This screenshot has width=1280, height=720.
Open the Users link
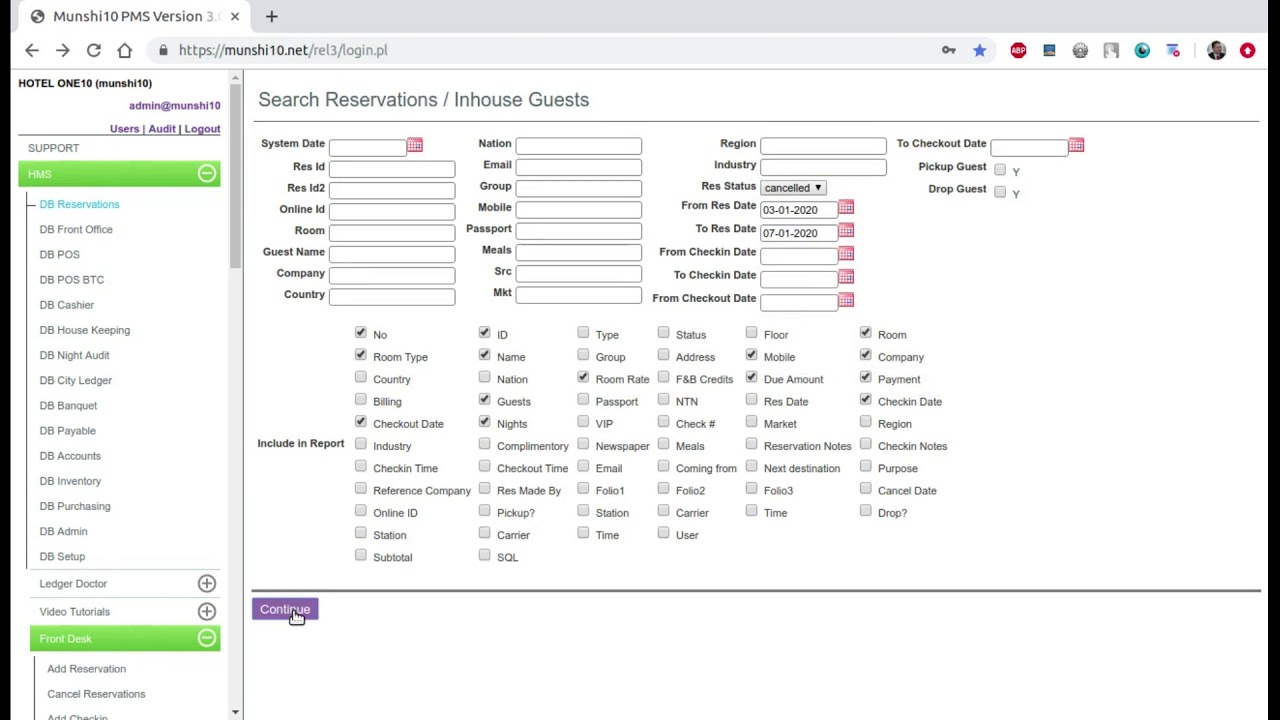click(124, 129)
